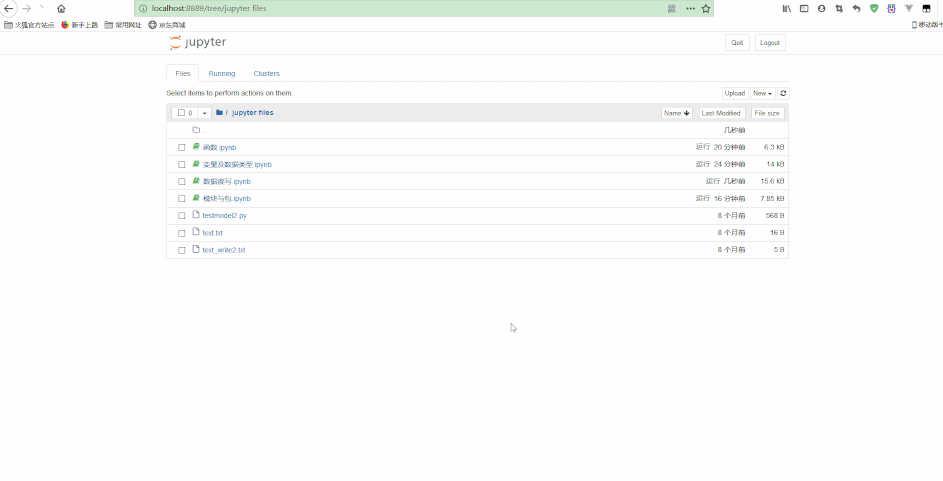Open the New dropdown menu
This screenshot has width=943, height=481.
pos(762,93)
